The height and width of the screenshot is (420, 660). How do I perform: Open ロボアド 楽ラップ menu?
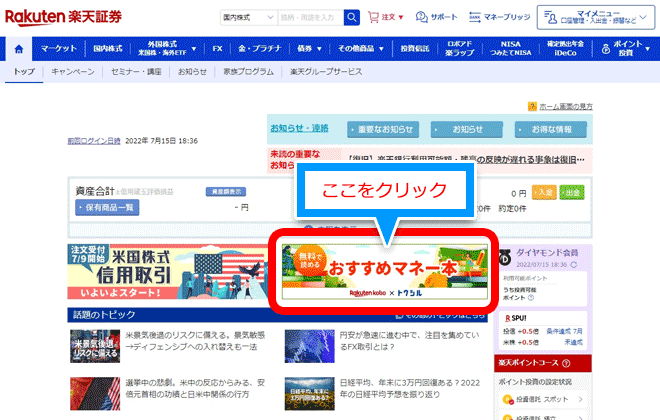459,49
